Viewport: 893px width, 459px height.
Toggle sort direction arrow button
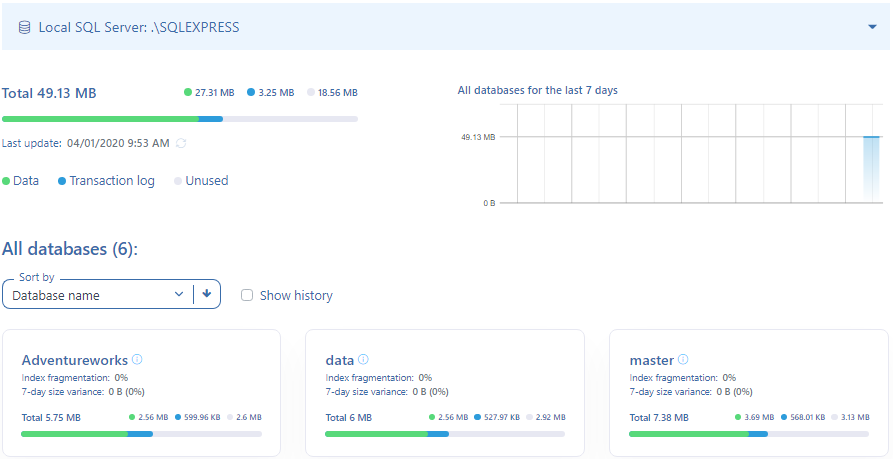pyautogui.click(x=207, y=294)
